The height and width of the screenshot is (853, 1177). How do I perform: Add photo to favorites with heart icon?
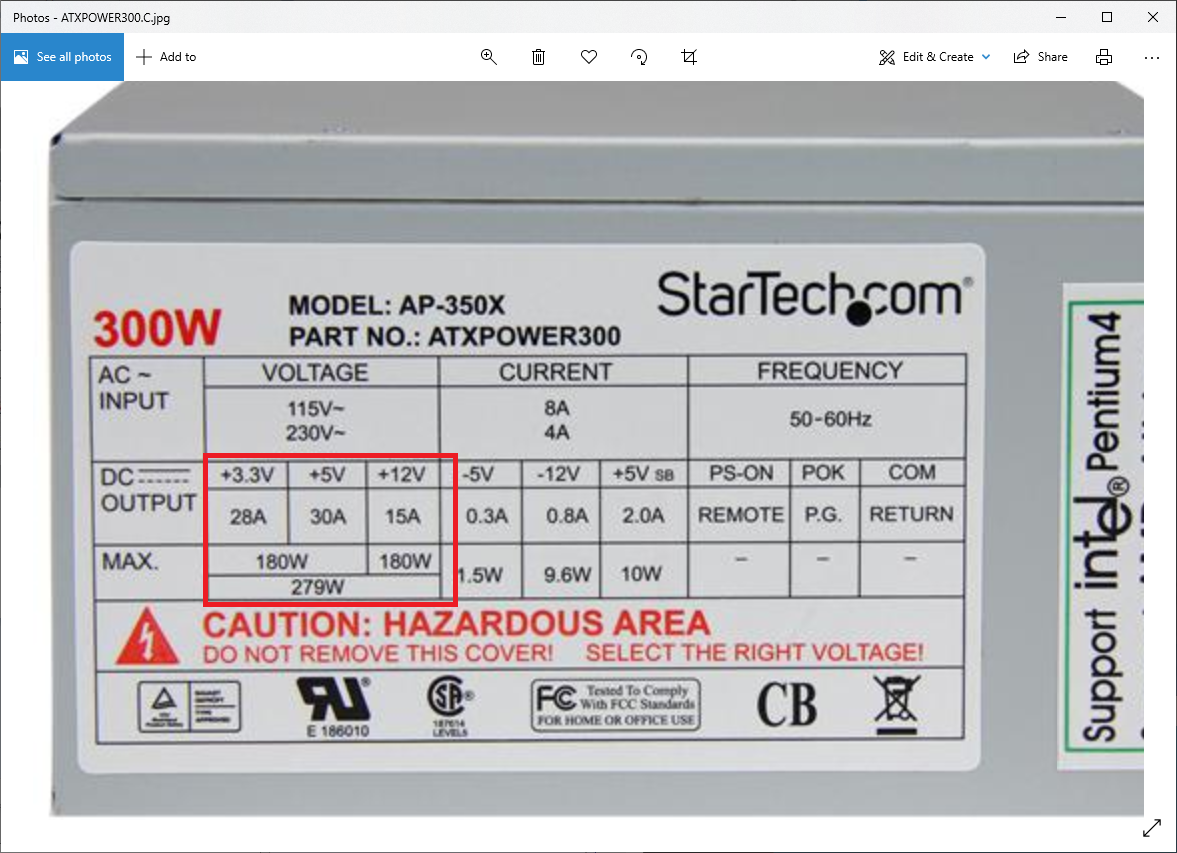coord(589,57)
